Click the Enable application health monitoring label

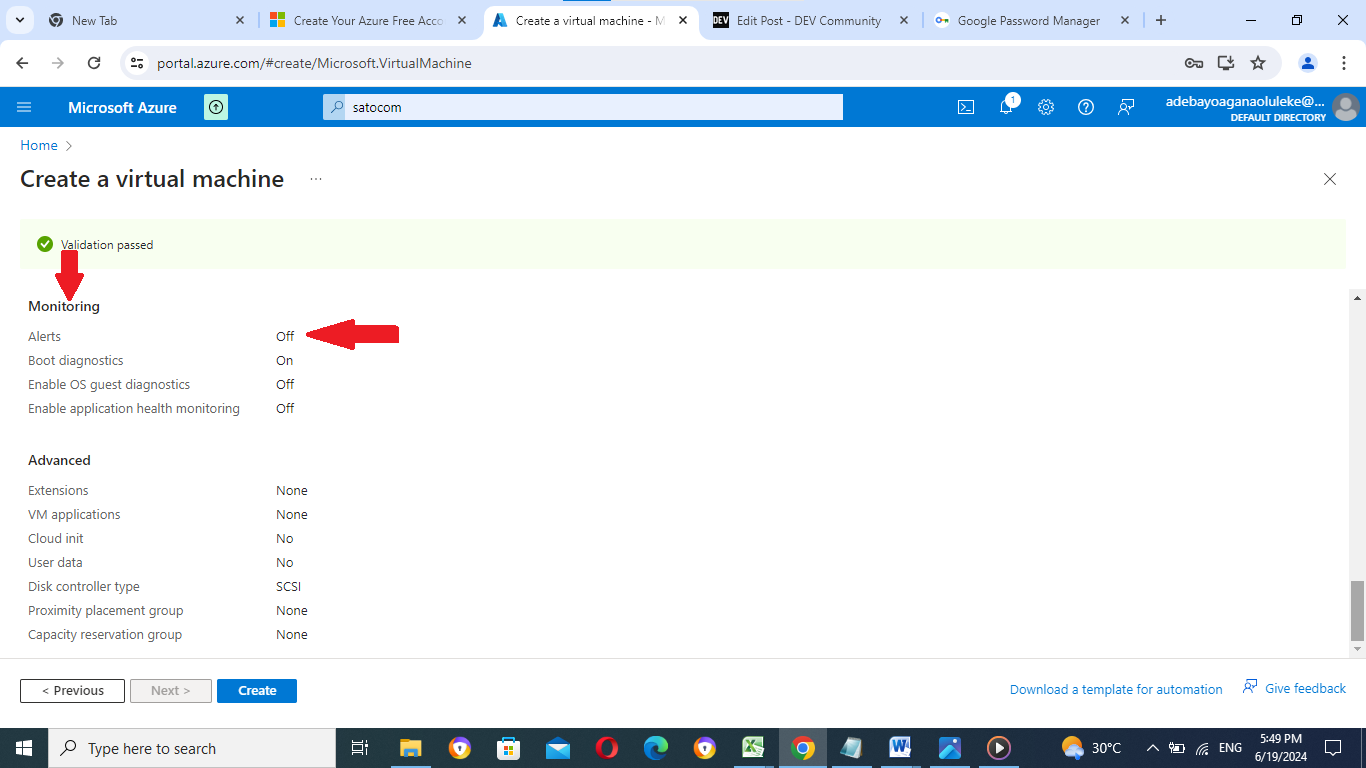[x=134, y=409]
